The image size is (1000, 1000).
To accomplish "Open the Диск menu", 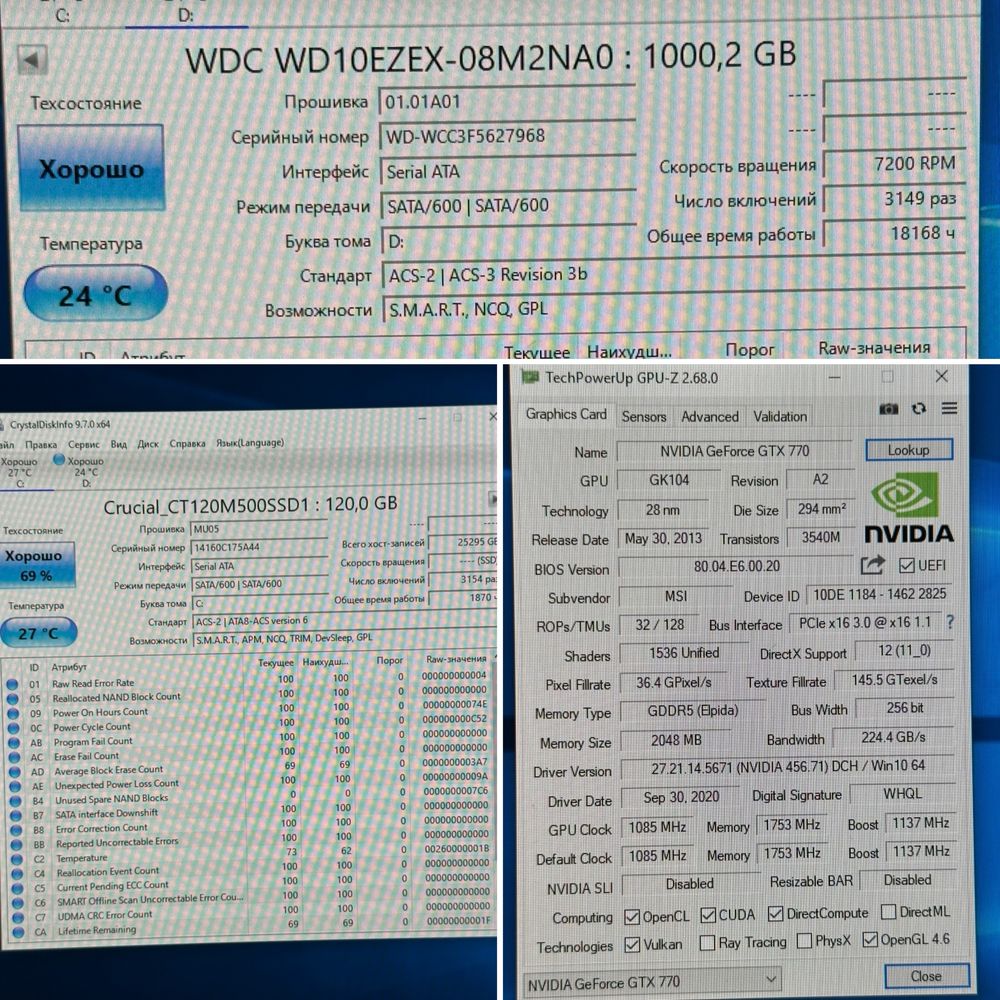I will 148,443.
